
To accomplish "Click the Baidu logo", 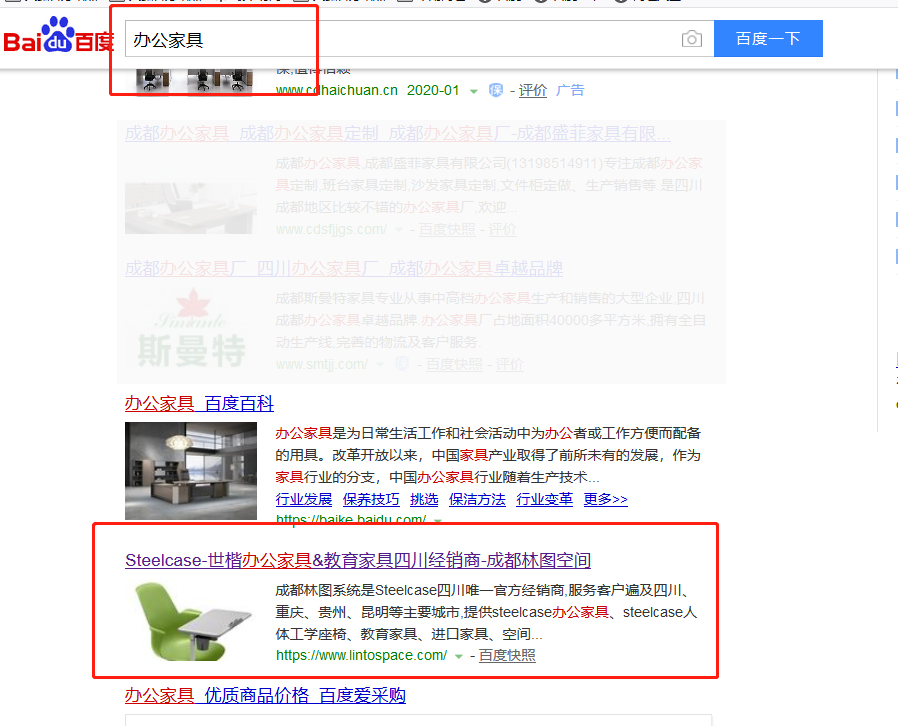I will pyautogui.click(x=58, y=38).
